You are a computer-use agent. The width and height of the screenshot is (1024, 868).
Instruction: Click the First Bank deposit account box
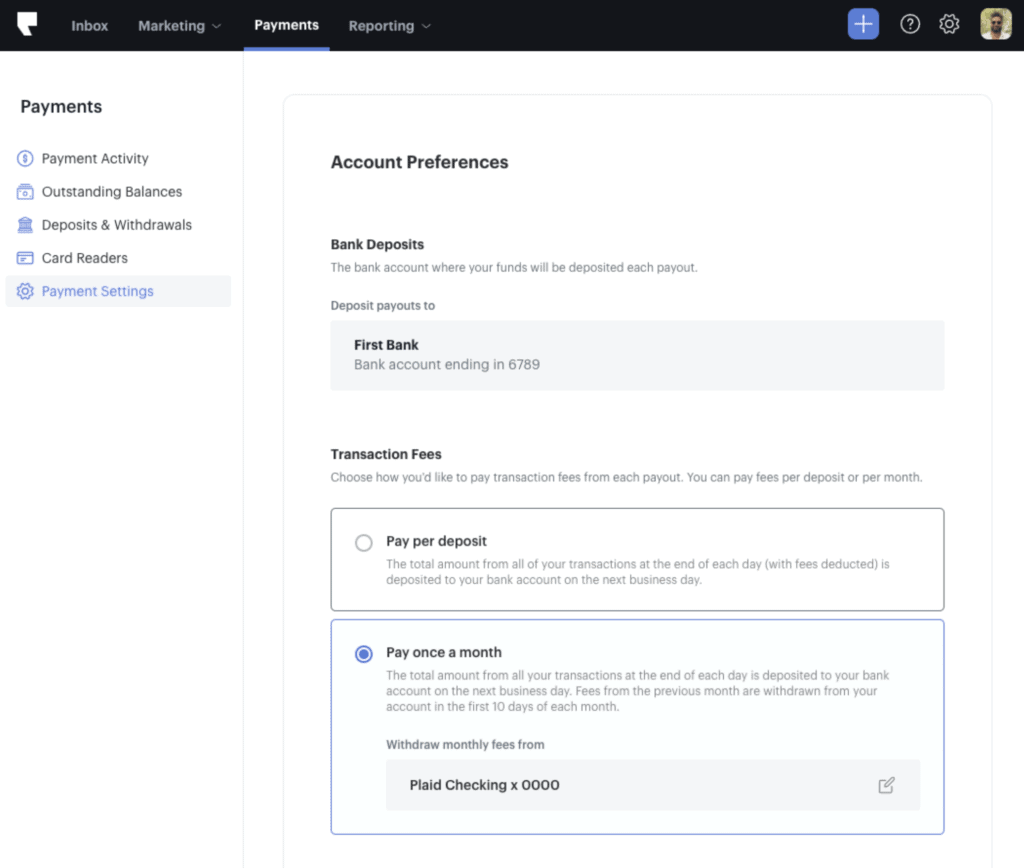(636, 355)
